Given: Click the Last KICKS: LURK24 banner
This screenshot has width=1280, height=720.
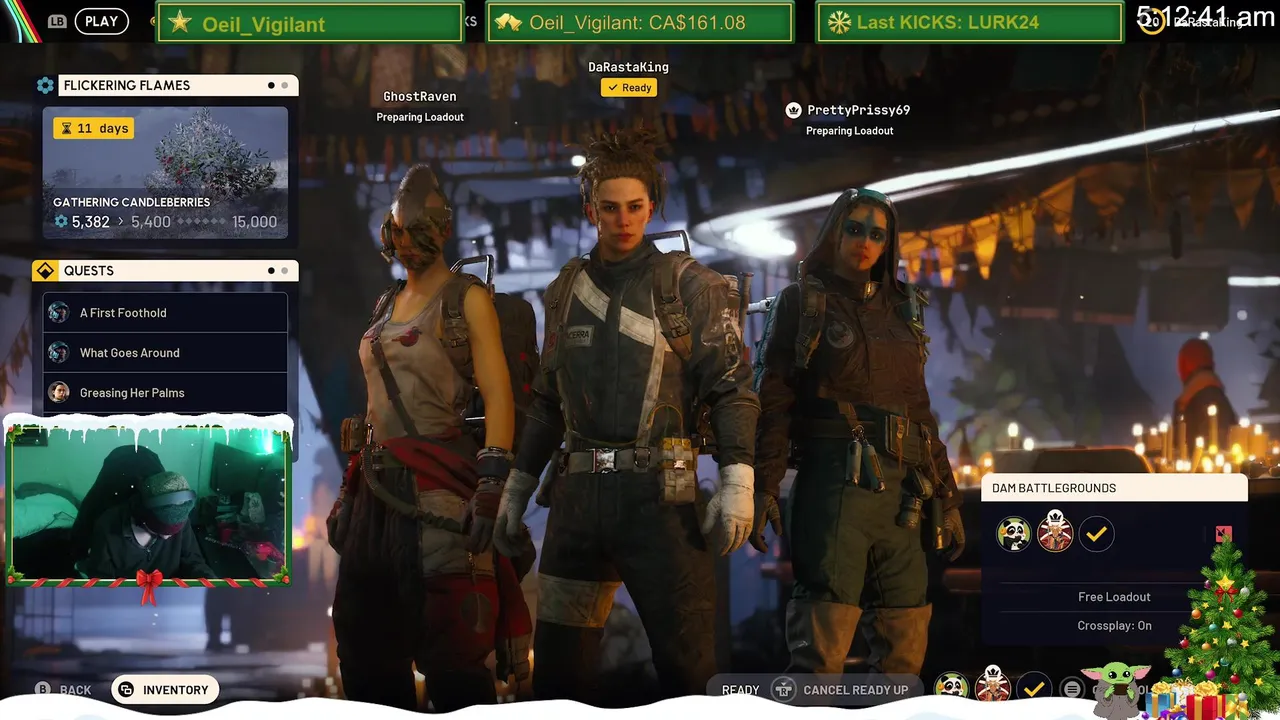Looking at the screenshot, I should point(970,22).
